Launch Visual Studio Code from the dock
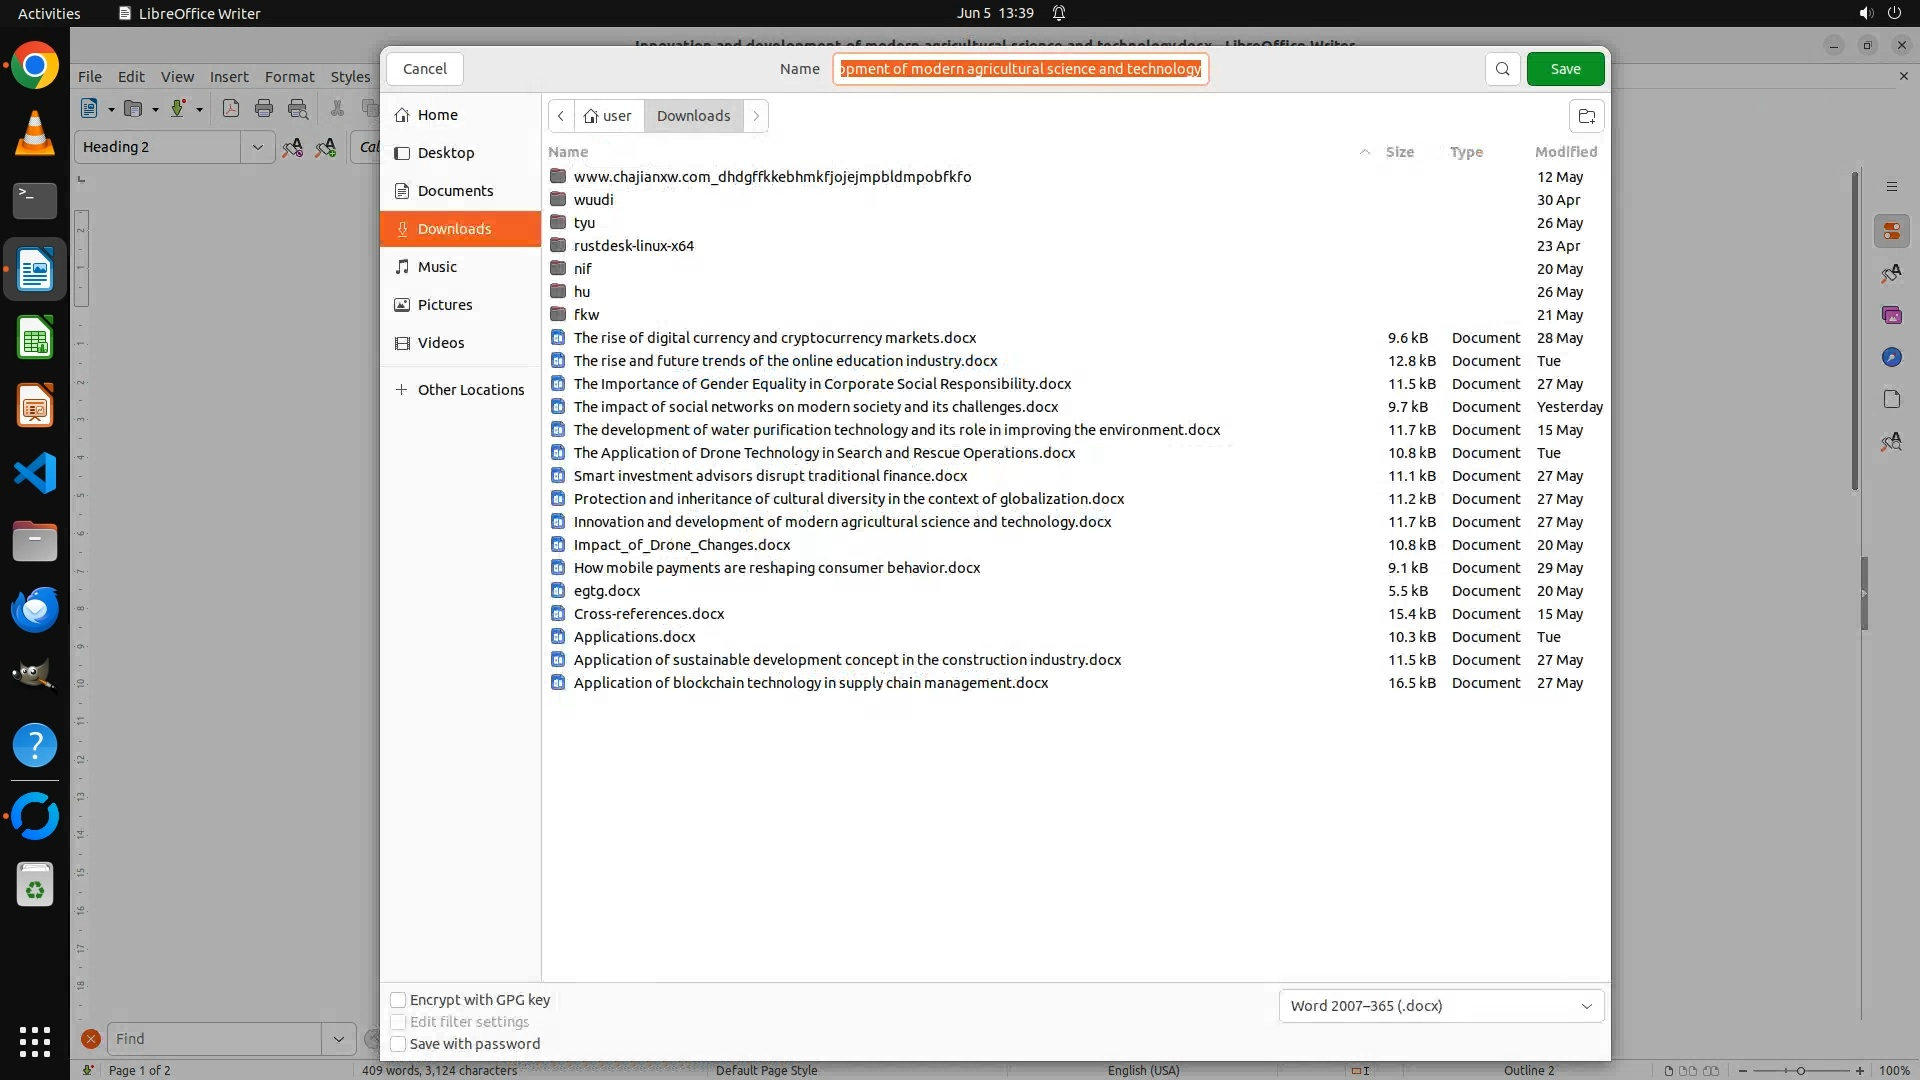The image size is (1920, 1080). point(35,473)
